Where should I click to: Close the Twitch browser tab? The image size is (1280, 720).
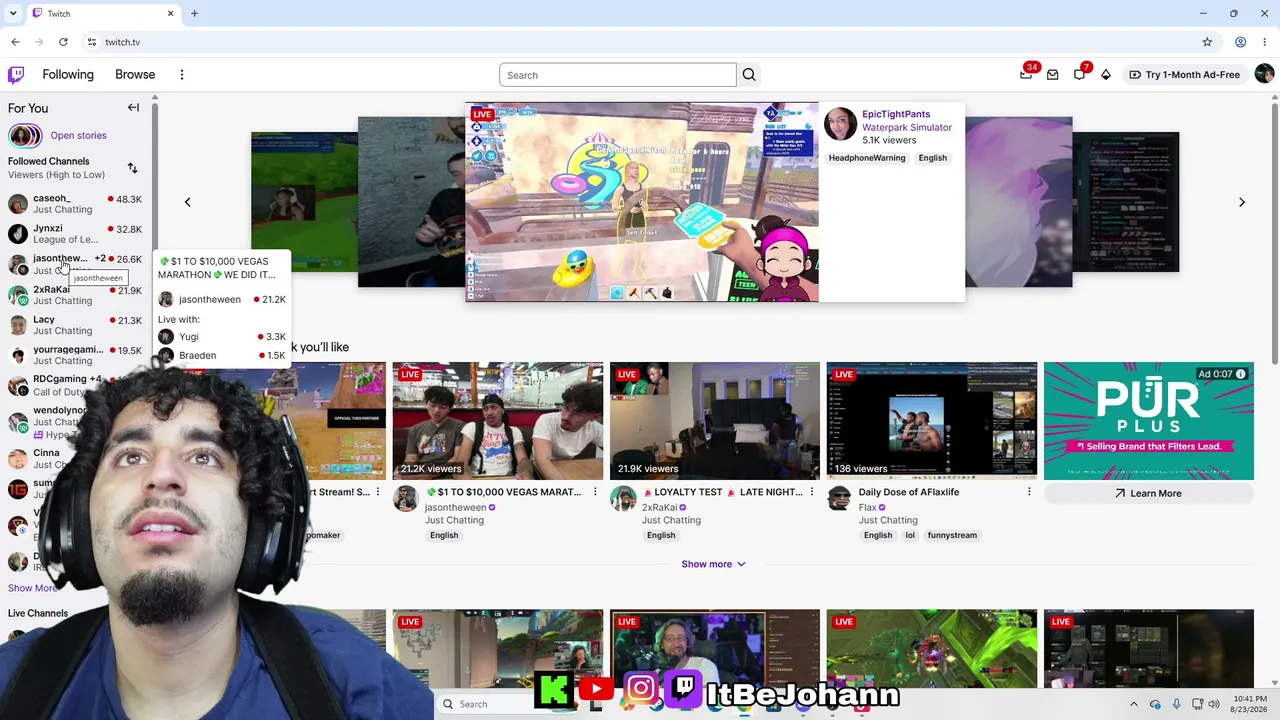(x=170, y=13)
